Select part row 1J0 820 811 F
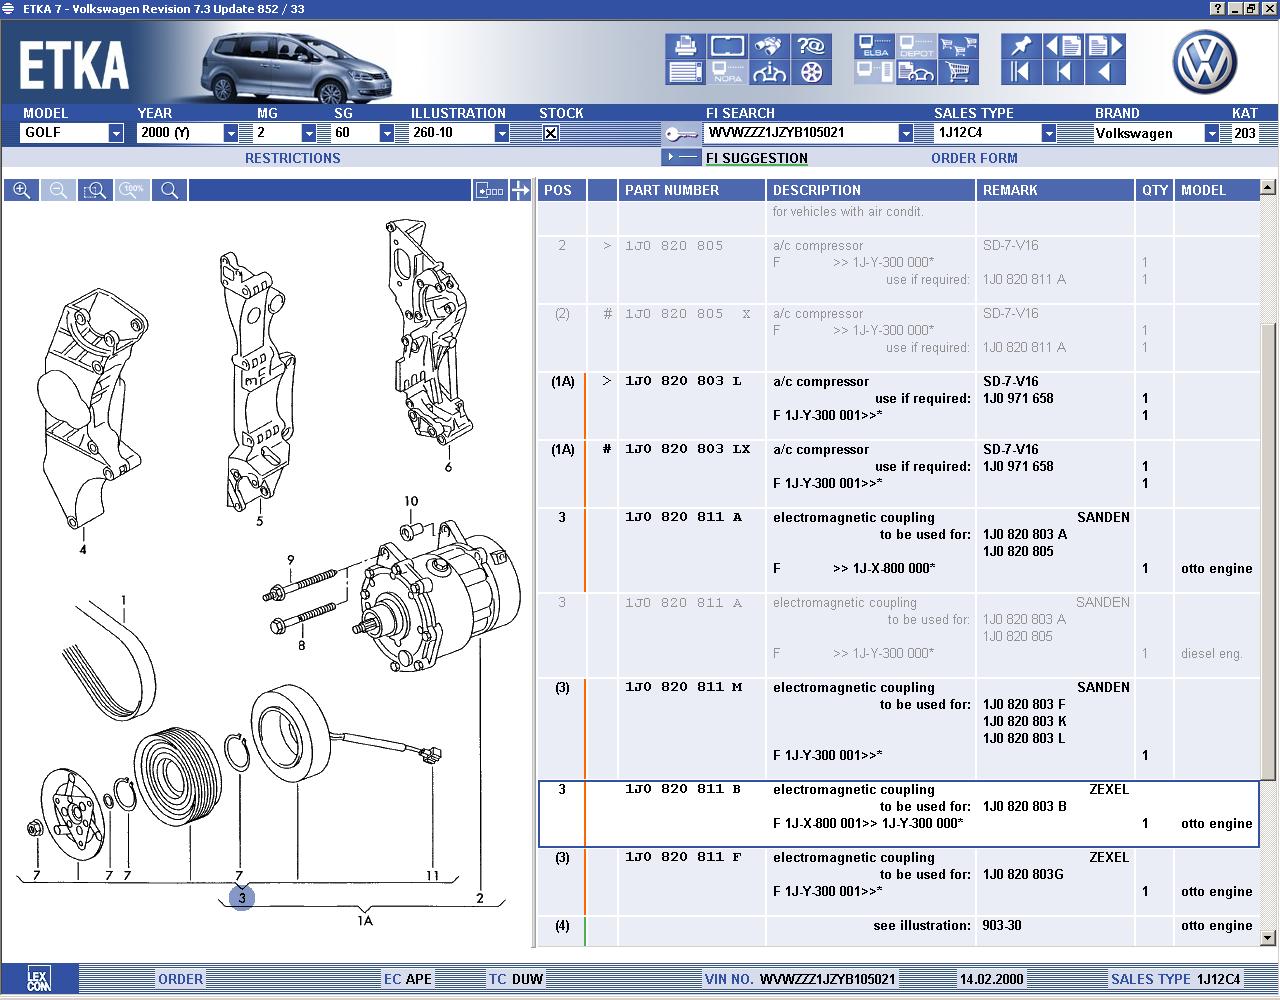The image size is (1280, 1000). 898,882
